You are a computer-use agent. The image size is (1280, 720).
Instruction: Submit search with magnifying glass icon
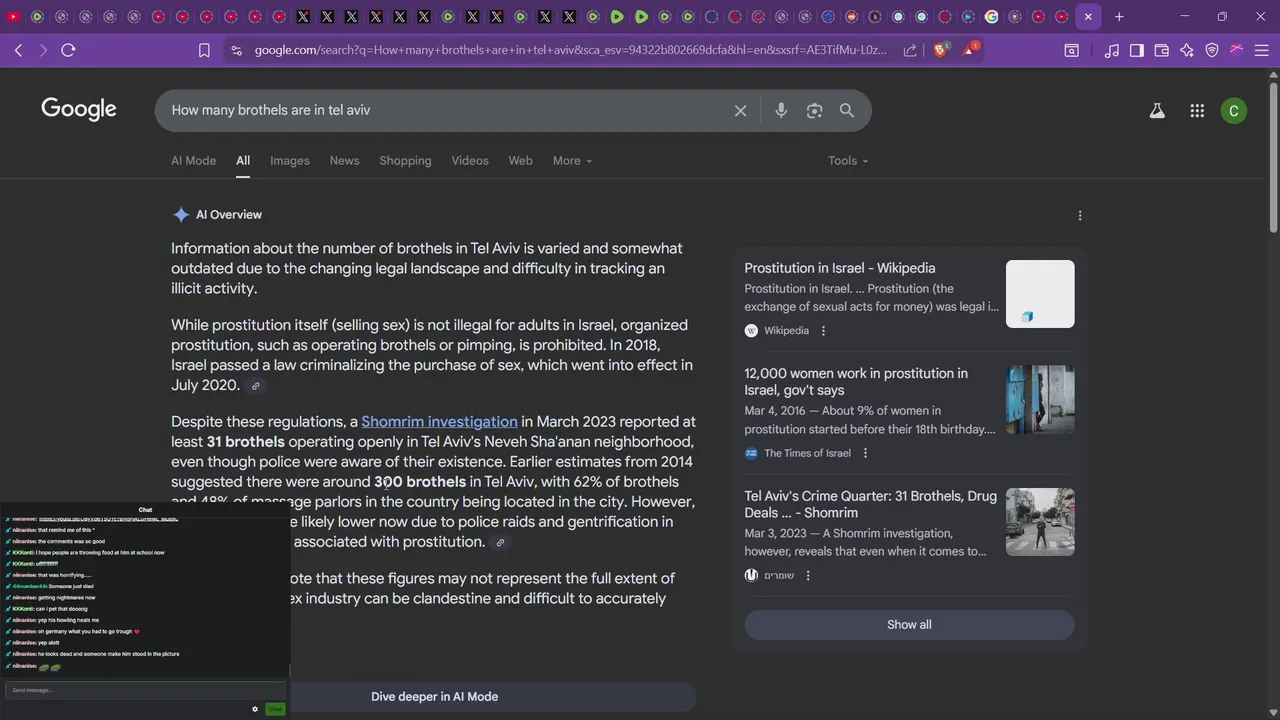click(847, 111)
